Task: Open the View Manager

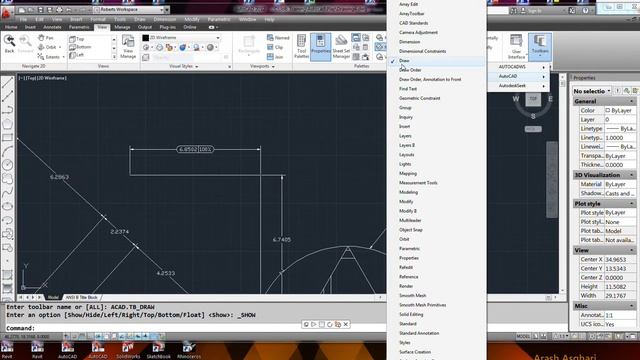Action: tap(128, 47)
